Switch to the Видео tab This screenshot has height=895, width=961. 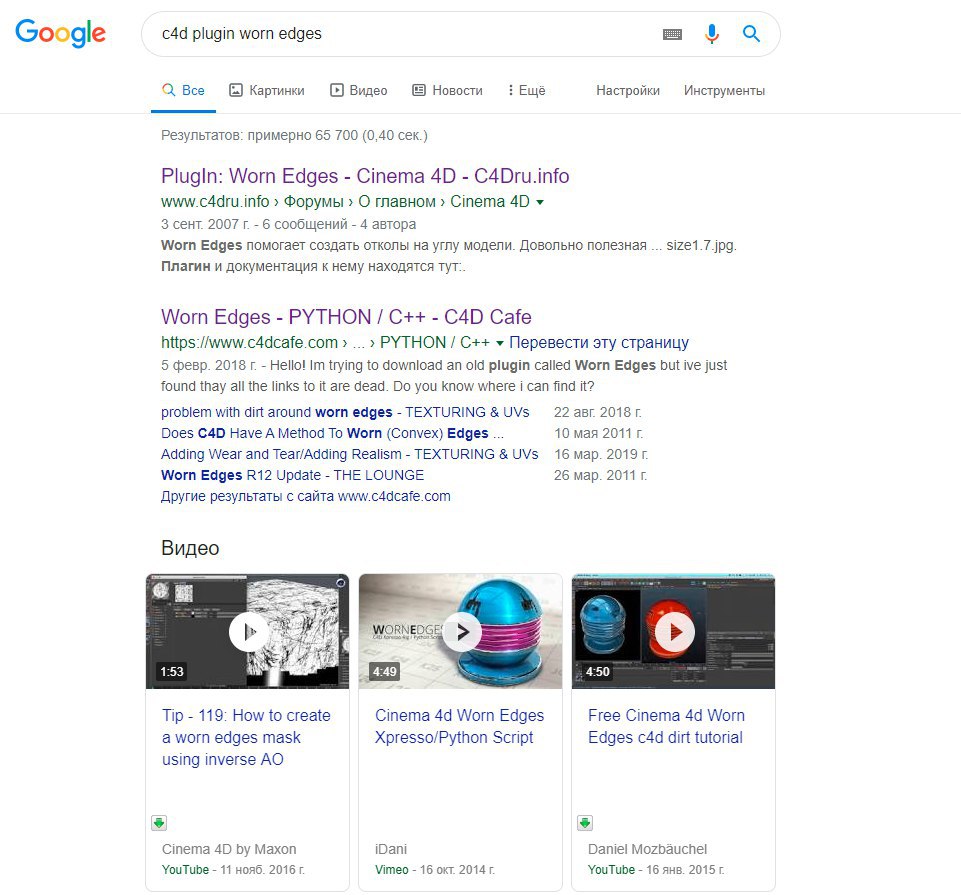[x=359, y=91]
